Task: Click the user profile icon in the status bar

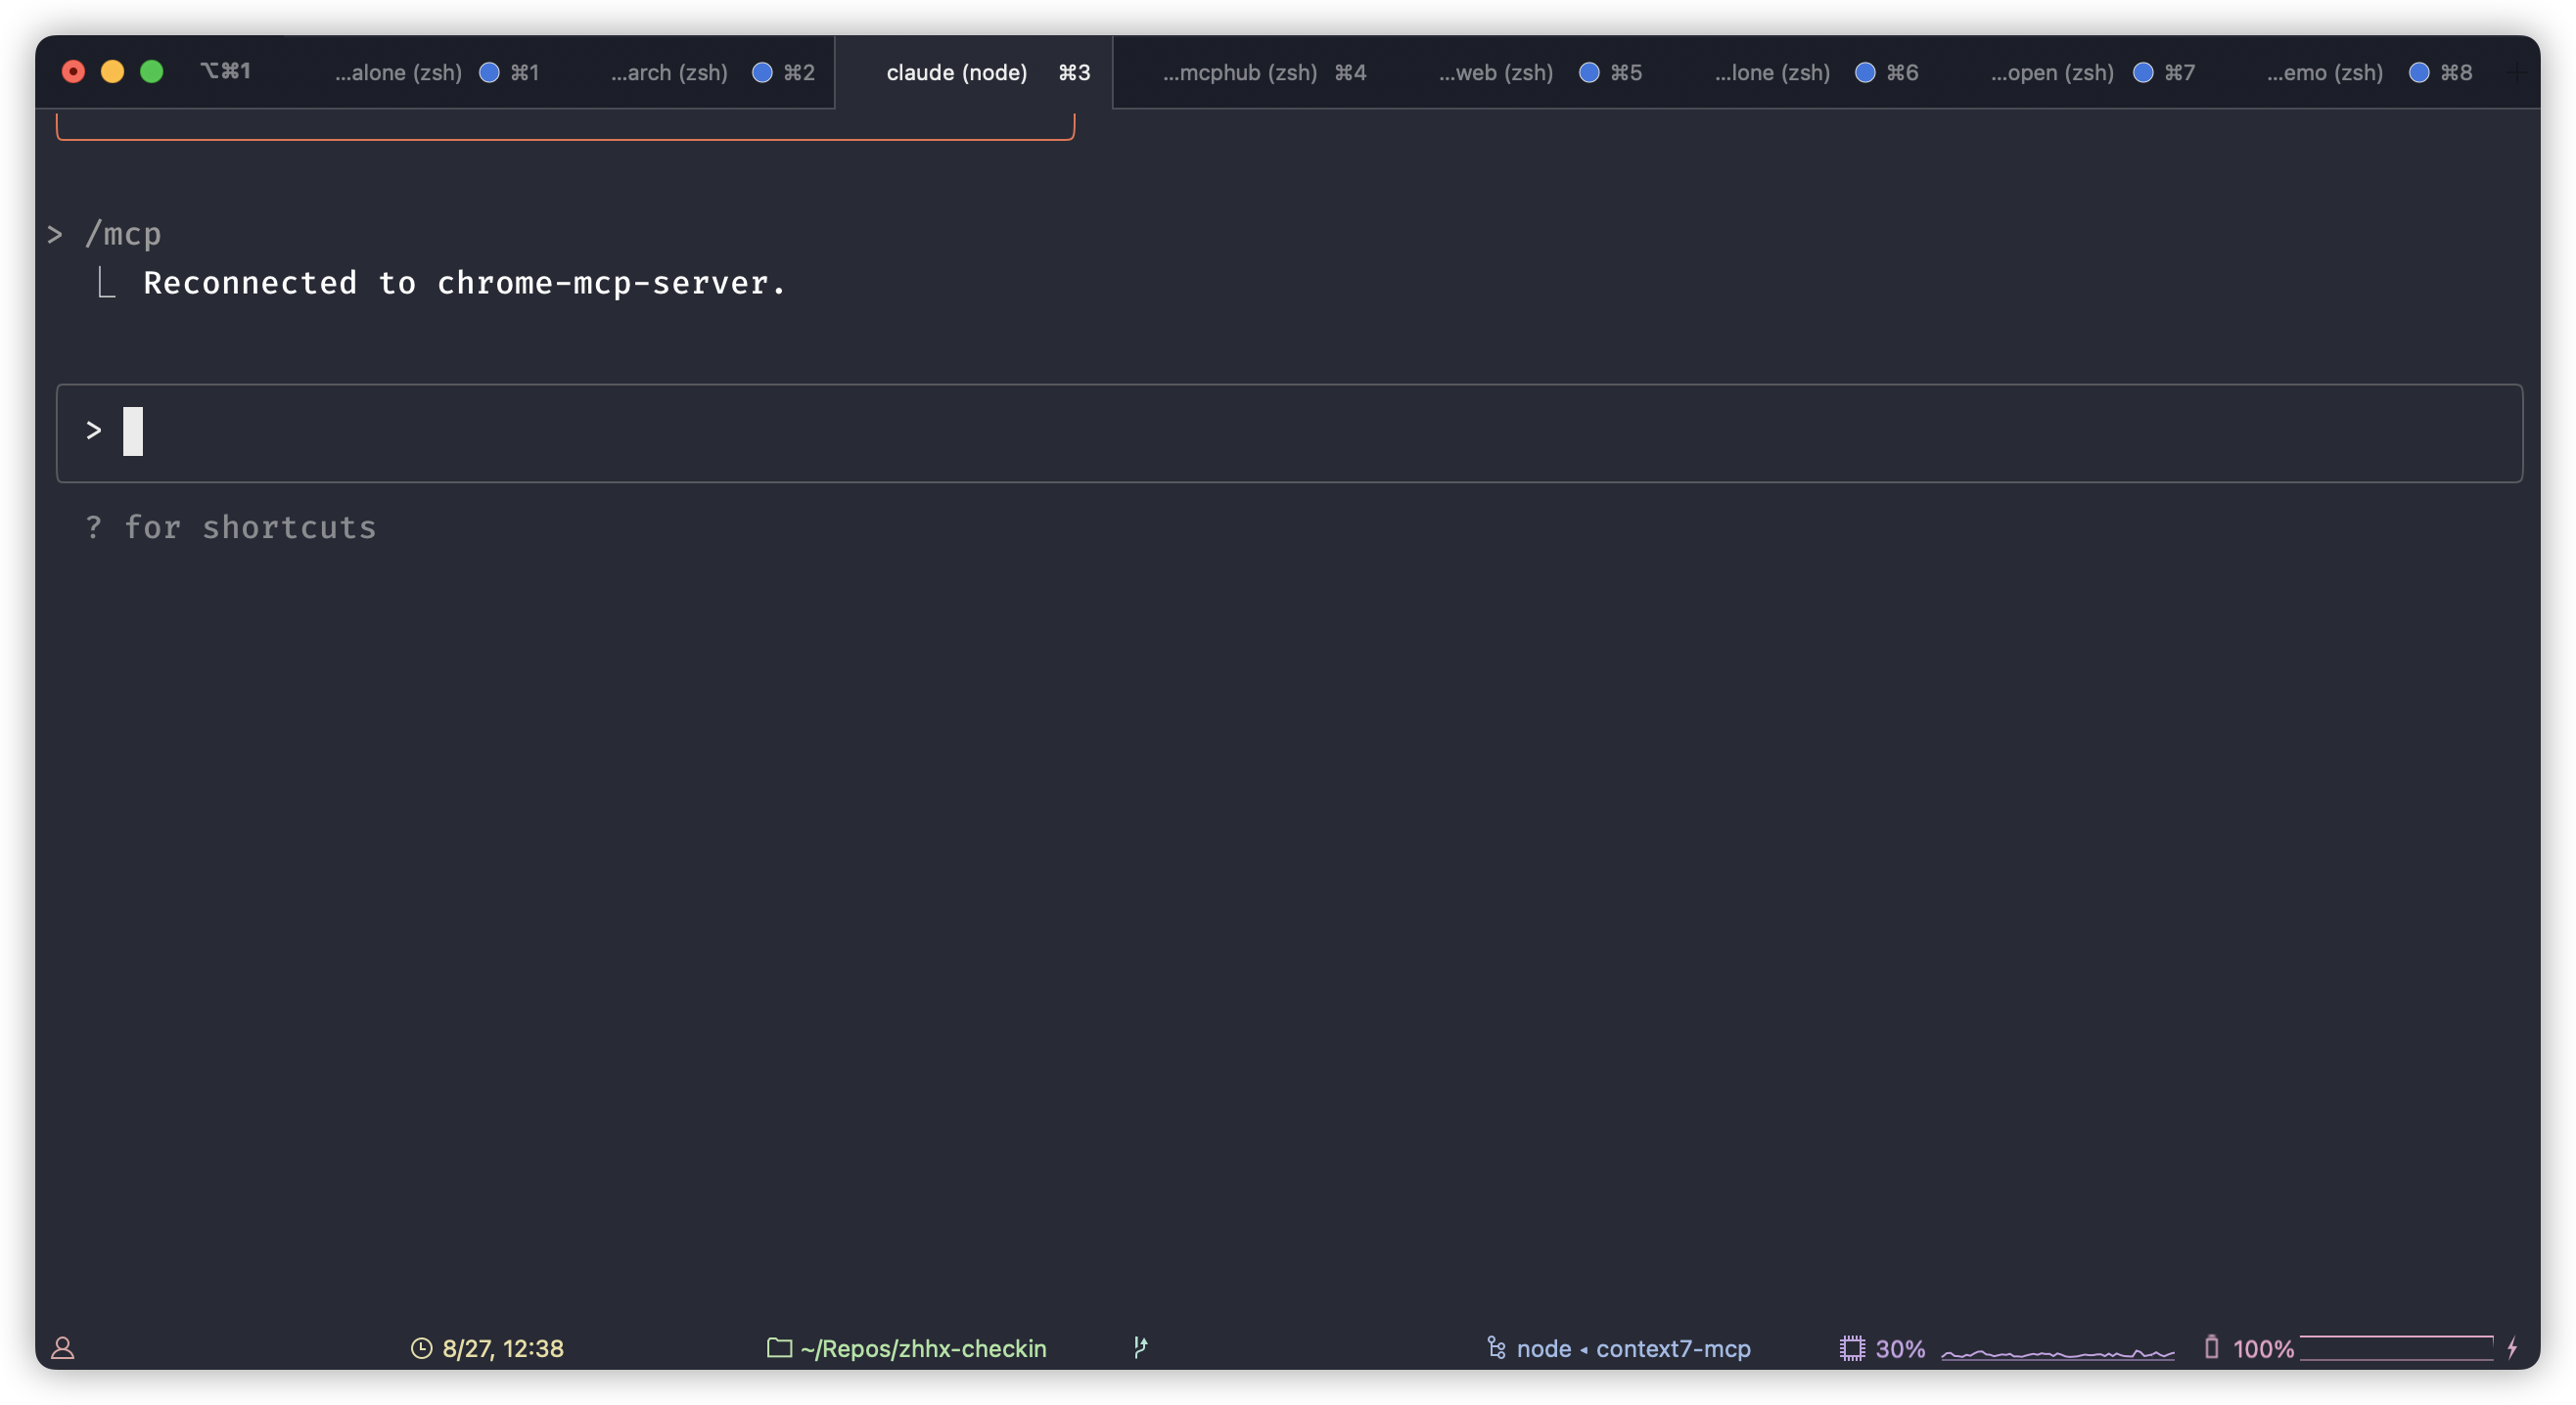Action: coord(63,1348)
